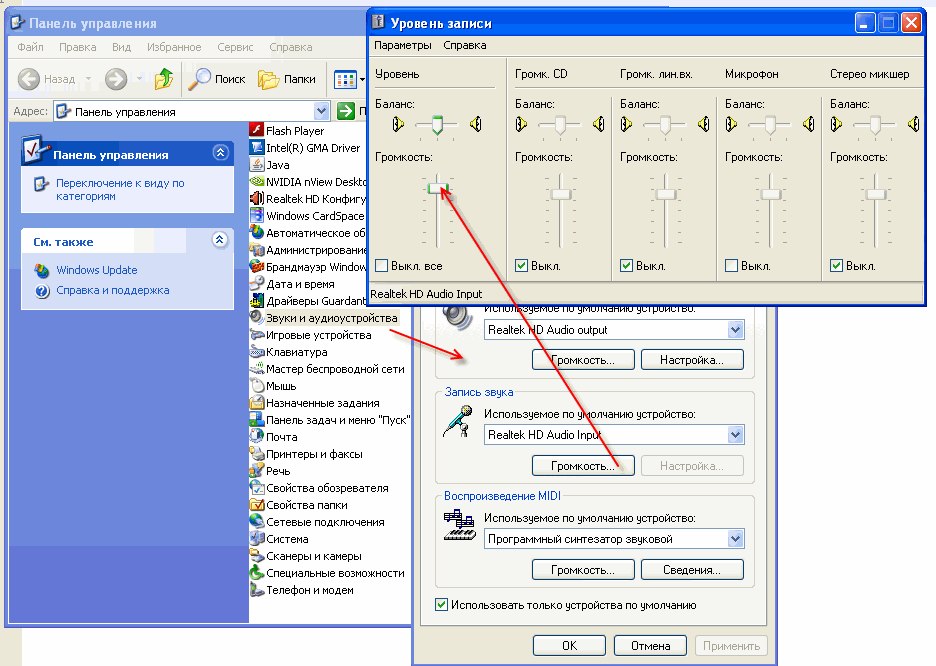Image resolution: width=936 pixels, height=666 pixels.
Task: Click the Поиск toolbar button
Action: tap(217, 79)
